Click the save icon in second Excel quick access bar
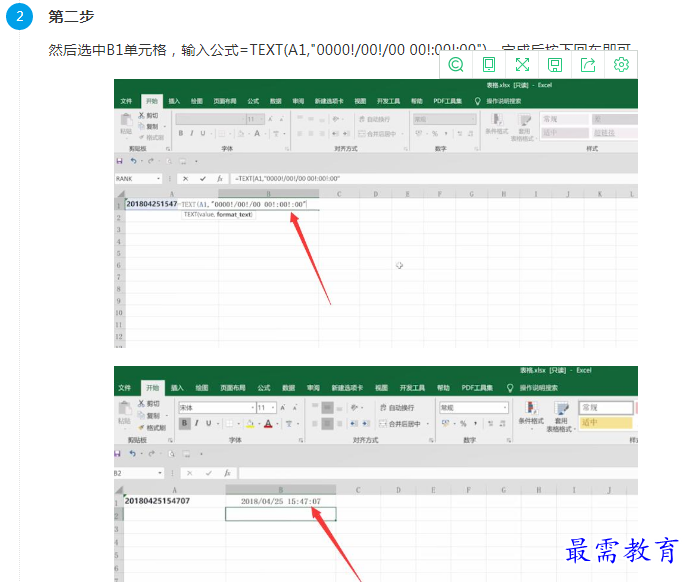 click(117, 454)
